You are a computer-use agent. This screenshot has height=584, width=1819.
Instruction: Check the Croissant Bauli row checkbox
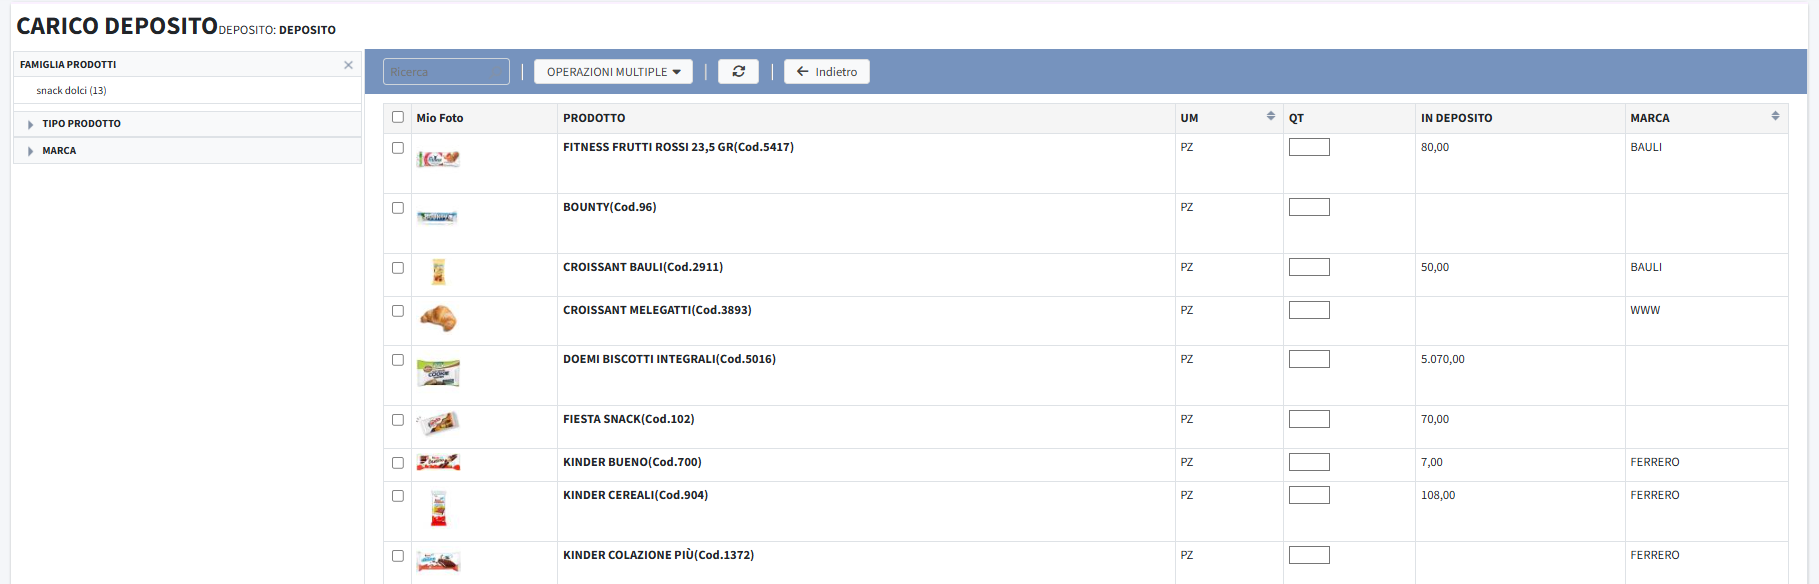coord(398,268)
